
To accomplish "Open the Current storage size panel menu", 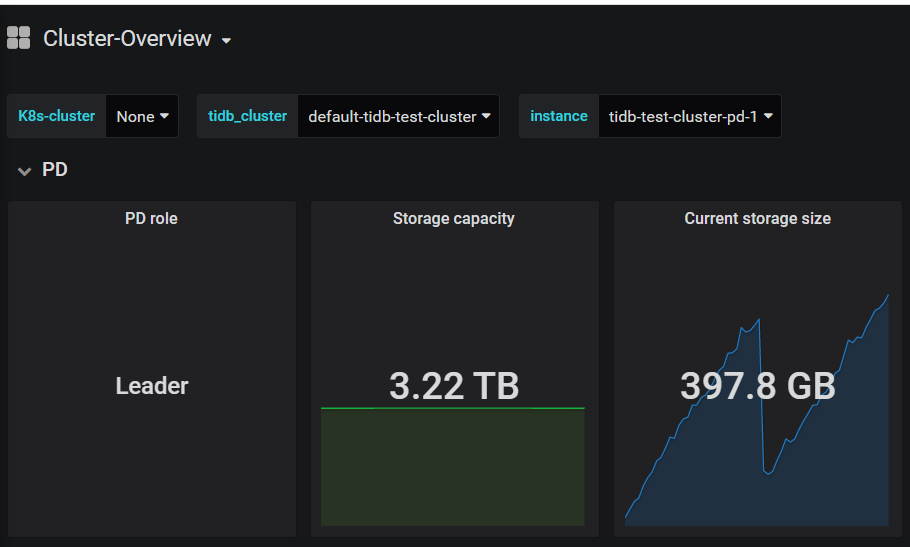I will click(757, 219).
